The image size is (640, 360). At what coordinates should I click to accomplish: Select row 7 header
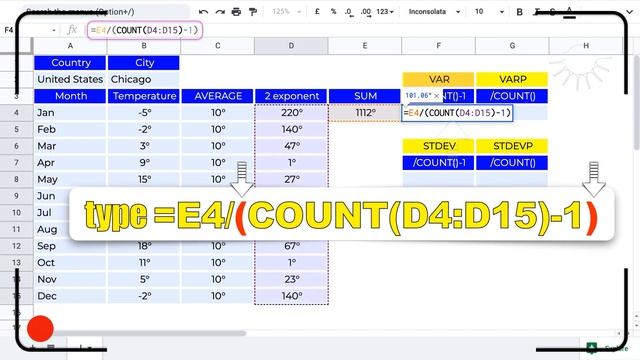[16, 162]
